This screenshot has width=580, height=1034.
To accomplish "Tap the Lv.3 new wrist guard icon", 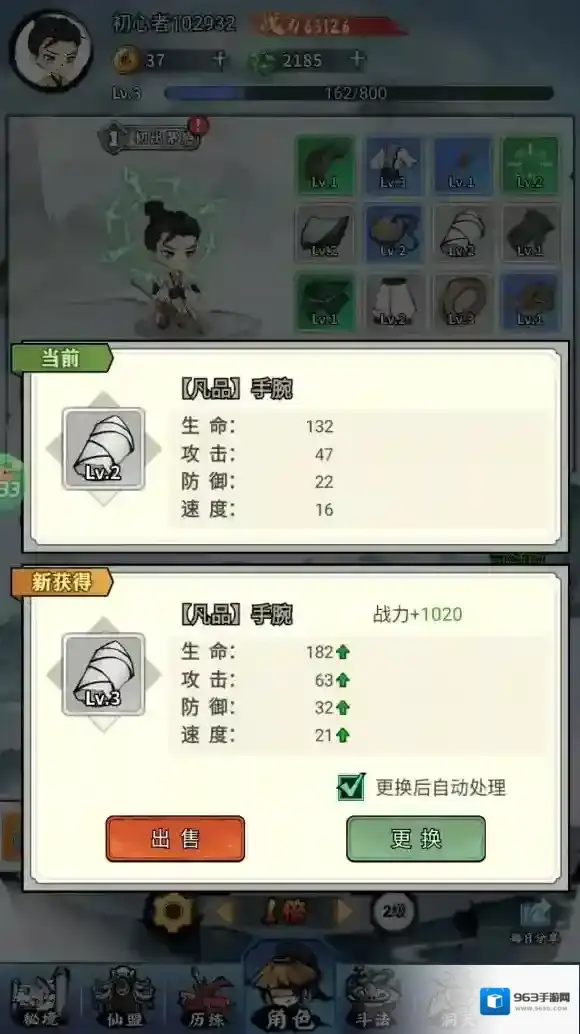I will pyautogui.click(x=103, y=674).
